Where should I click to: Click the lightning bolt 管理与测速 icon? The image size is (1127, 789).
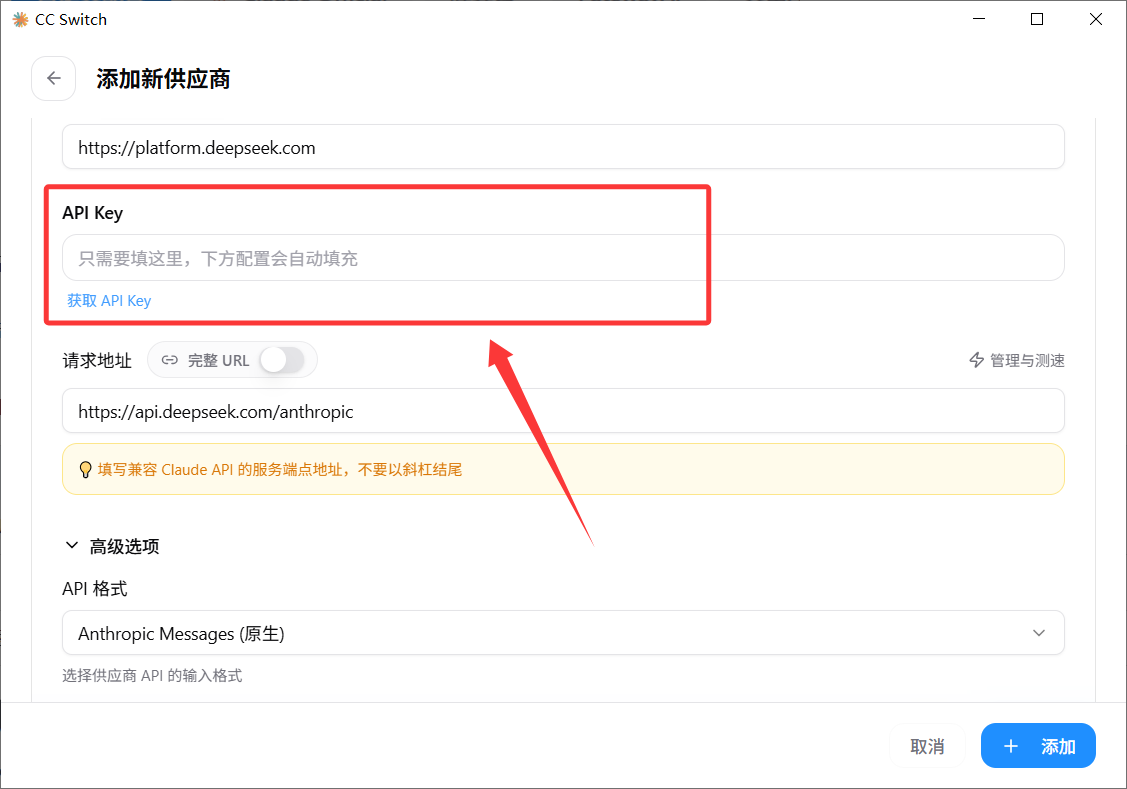coord(976,360)
